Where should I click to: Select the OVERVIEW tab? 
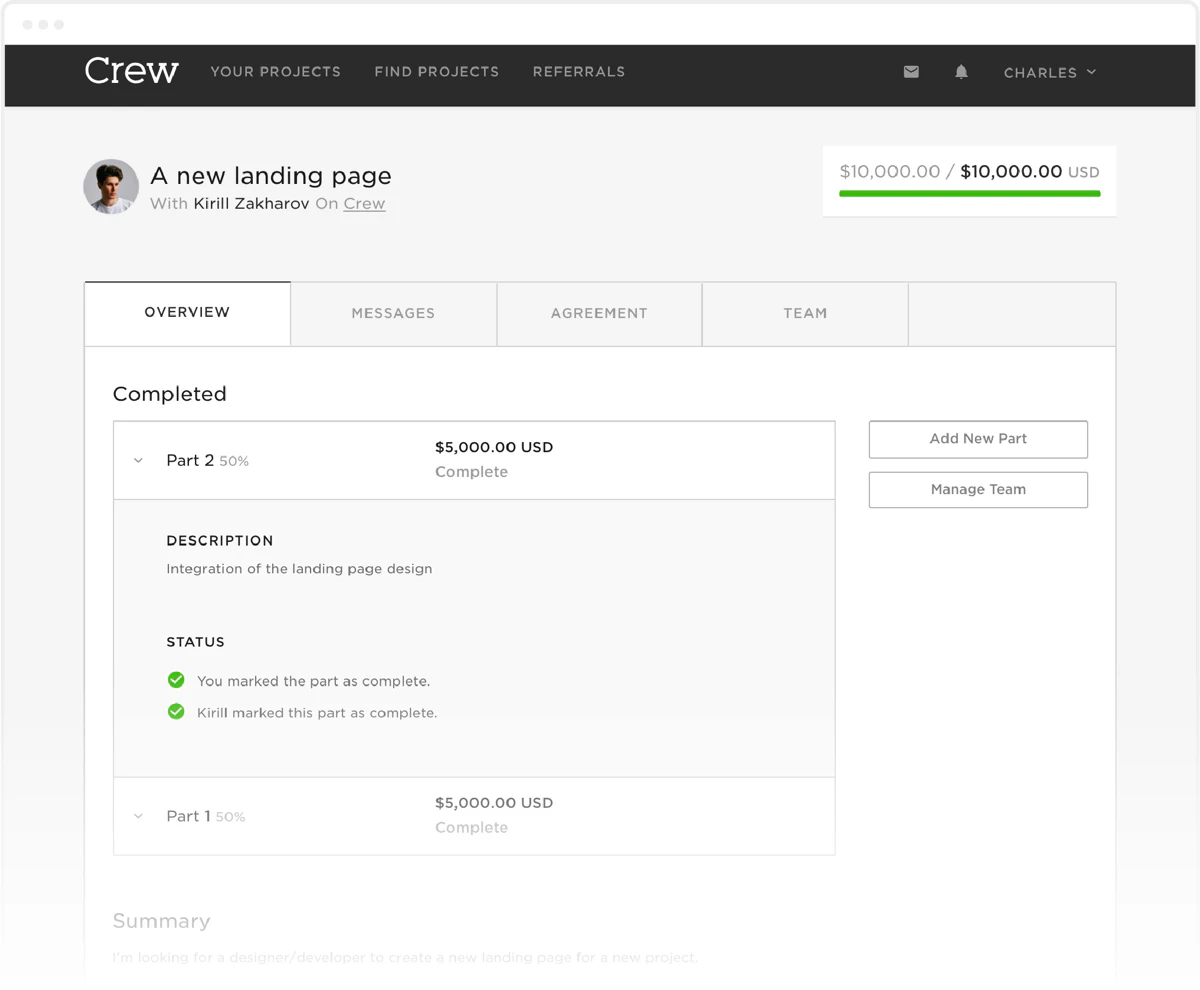point(187,313)
